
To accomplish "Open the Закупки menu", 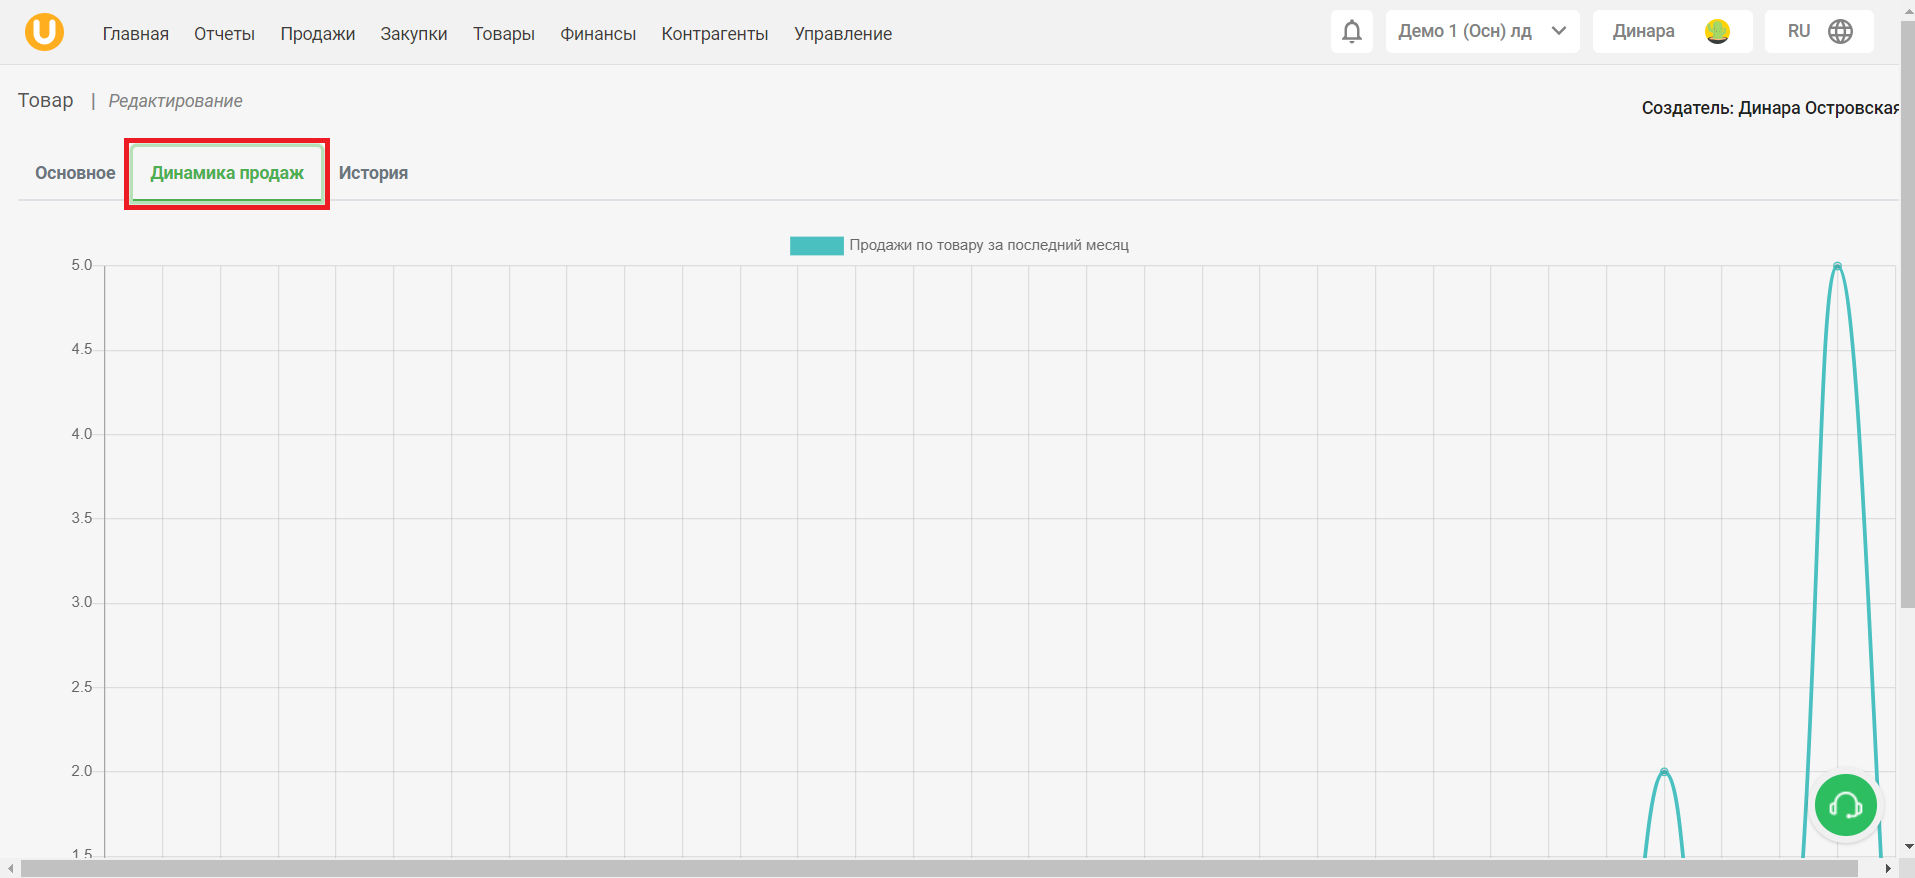I will click(x=414, y=34).
